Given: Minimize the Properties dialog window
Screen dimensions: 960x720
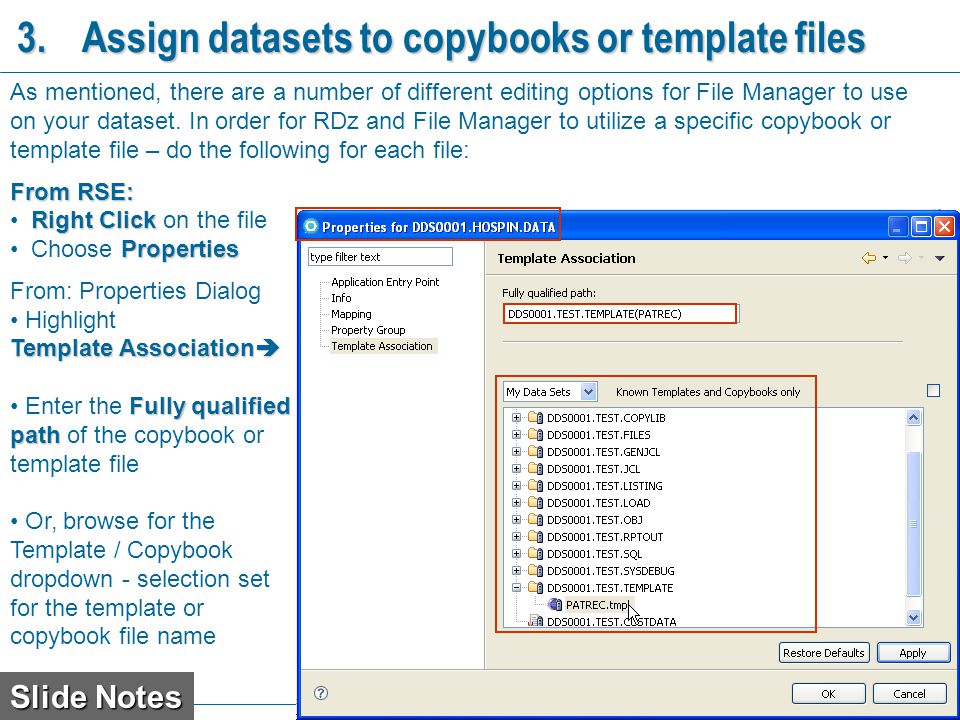Looking at the screenshot, I should pyautogui.click(x=898, y=227).
